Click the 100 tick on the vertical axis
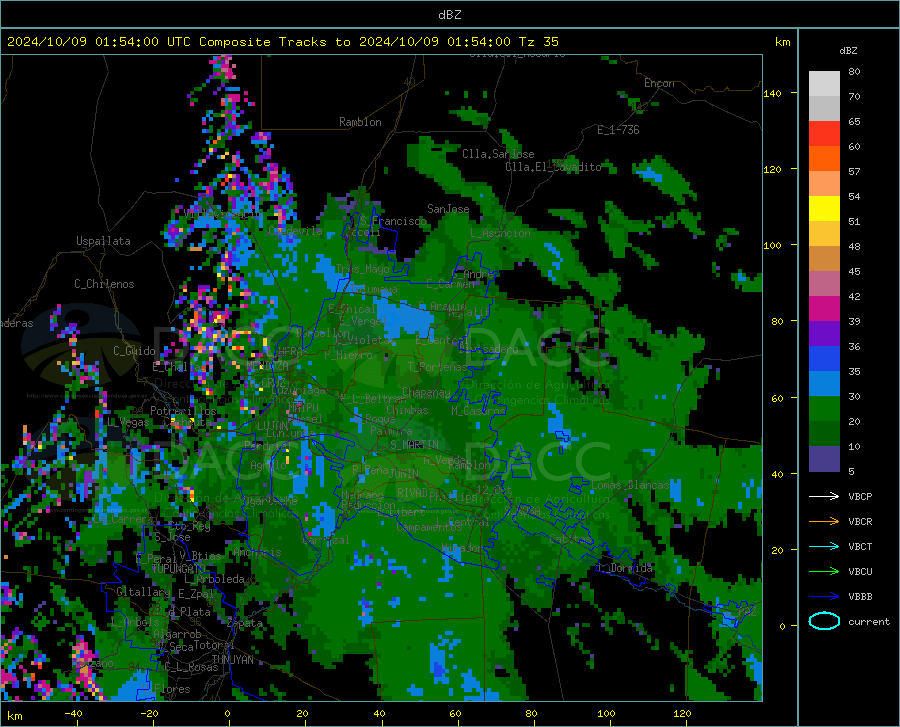The width and height of the screenshot is (900, 727). 772,245
